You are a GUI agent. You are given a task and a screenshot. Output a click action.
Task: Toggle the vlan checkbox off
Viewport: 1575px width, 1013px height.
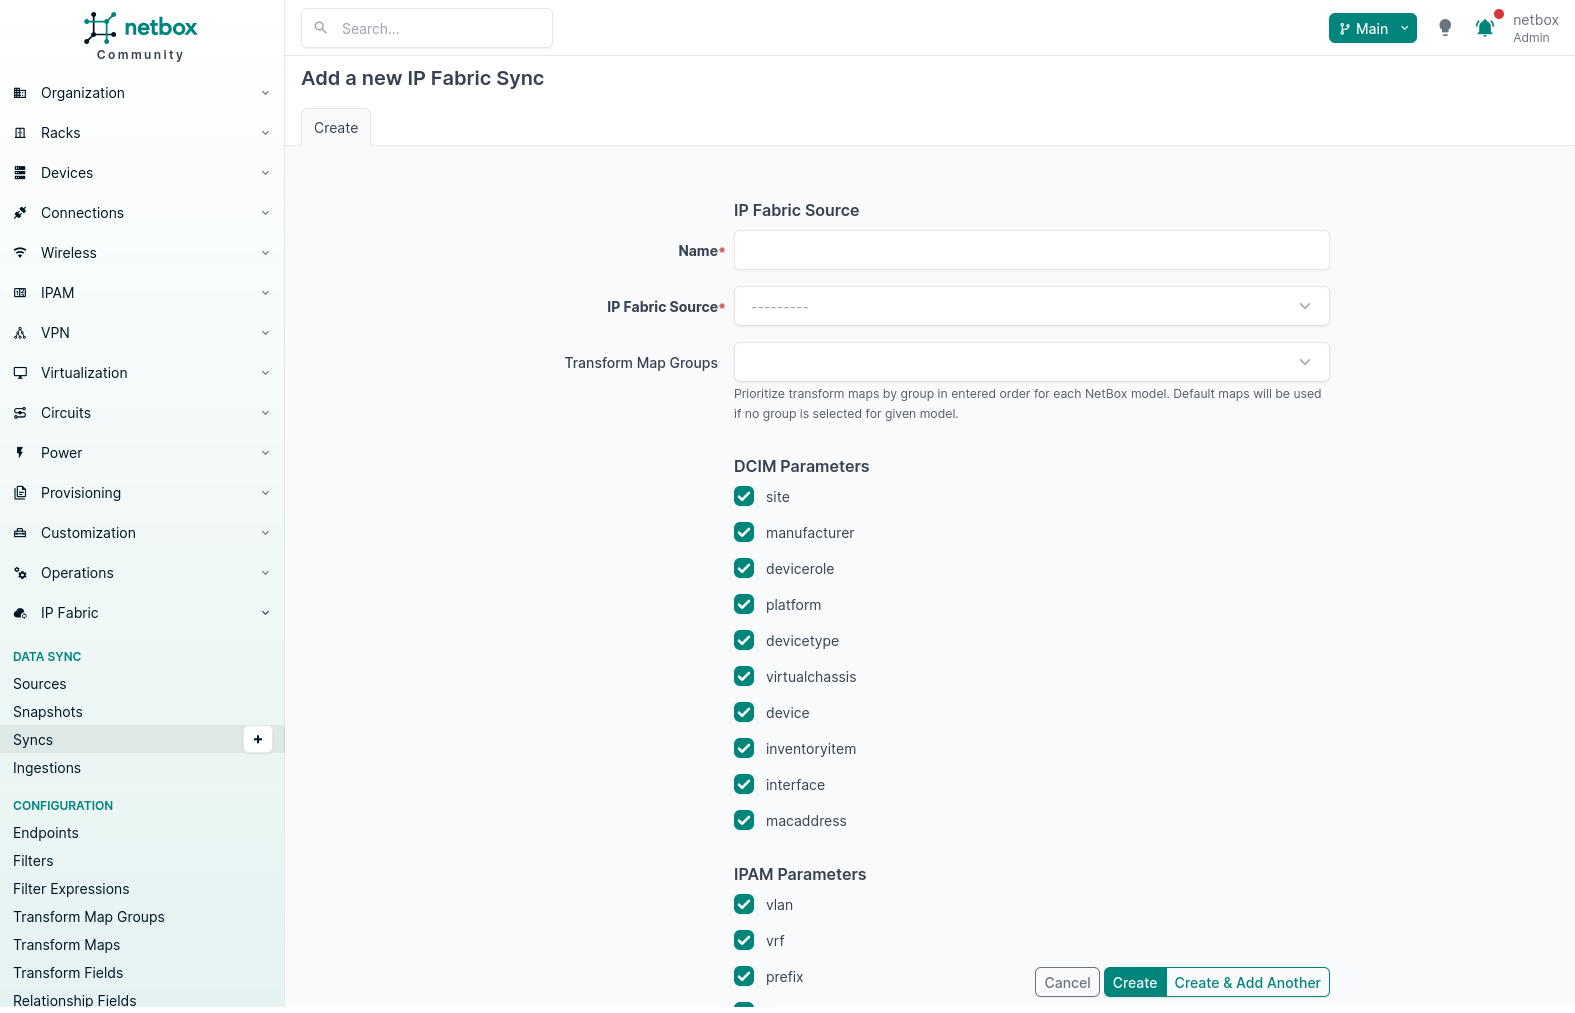click(x=744, y=904)
